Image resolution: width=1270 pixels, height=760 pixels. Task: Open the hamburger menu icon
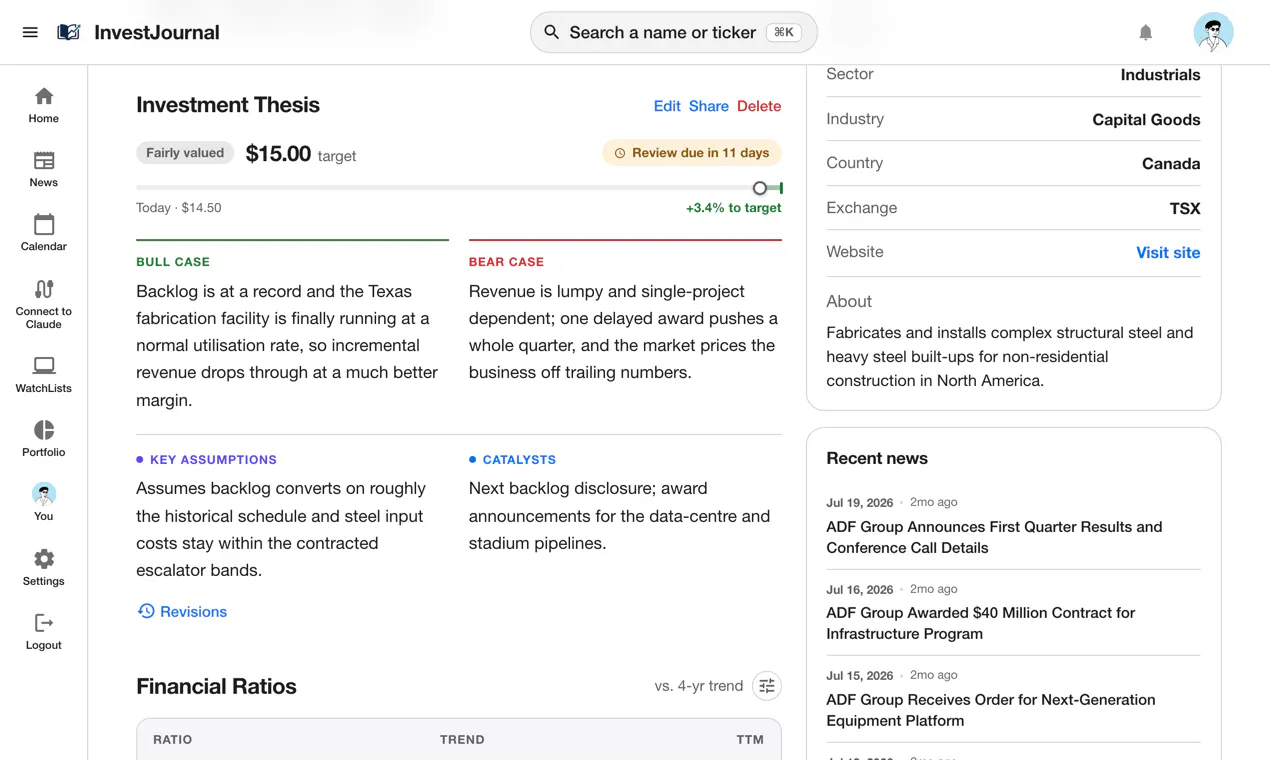(x=30, y=32)
